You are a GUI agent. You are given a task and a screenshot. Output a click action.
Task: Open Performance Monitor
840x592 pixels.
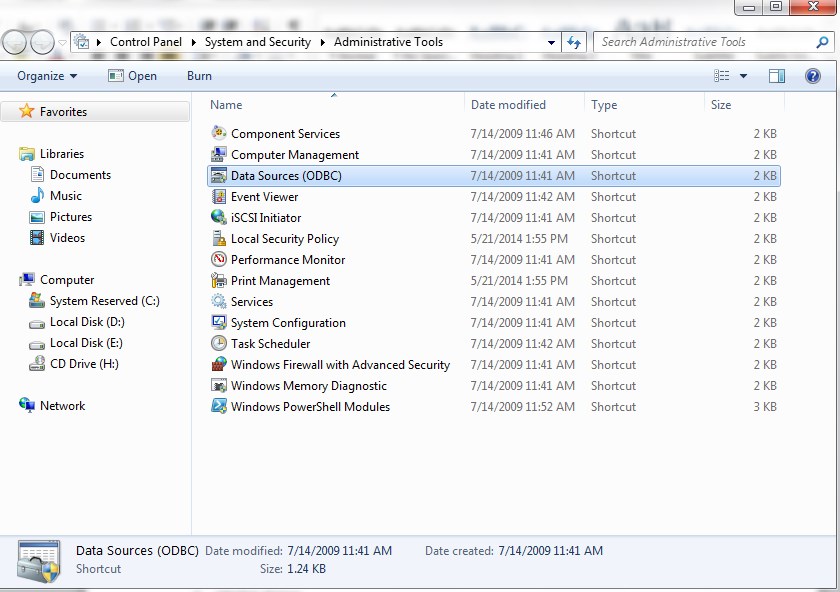coord(288,260)
